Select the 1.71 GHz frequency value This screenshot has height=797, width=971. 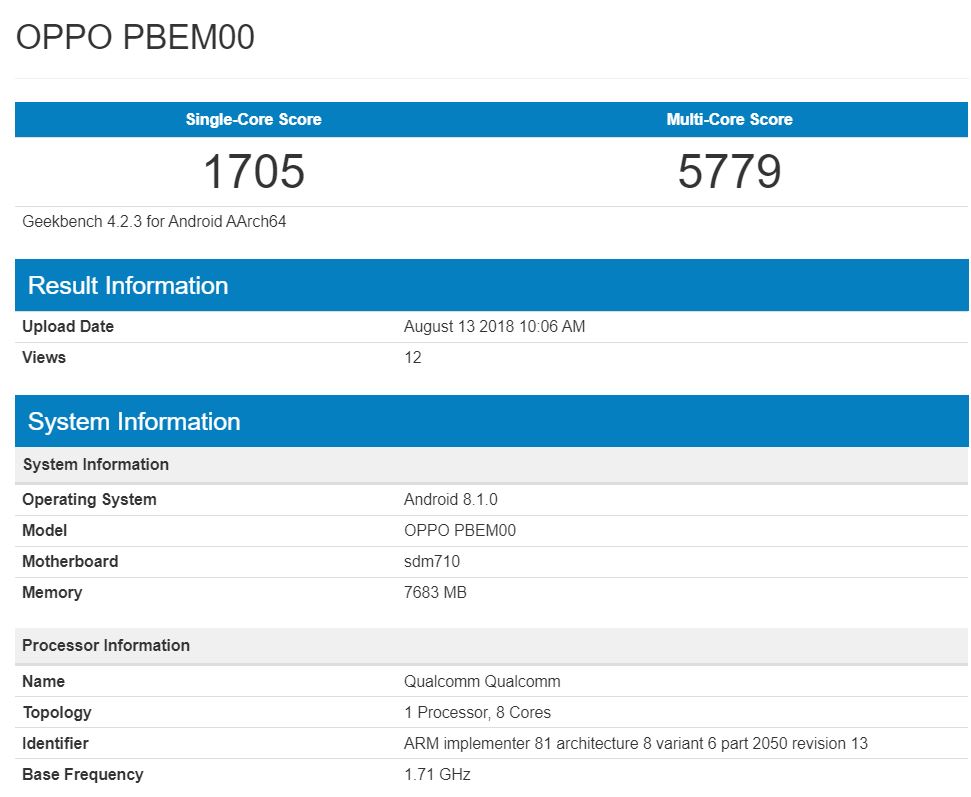[437, 774]
